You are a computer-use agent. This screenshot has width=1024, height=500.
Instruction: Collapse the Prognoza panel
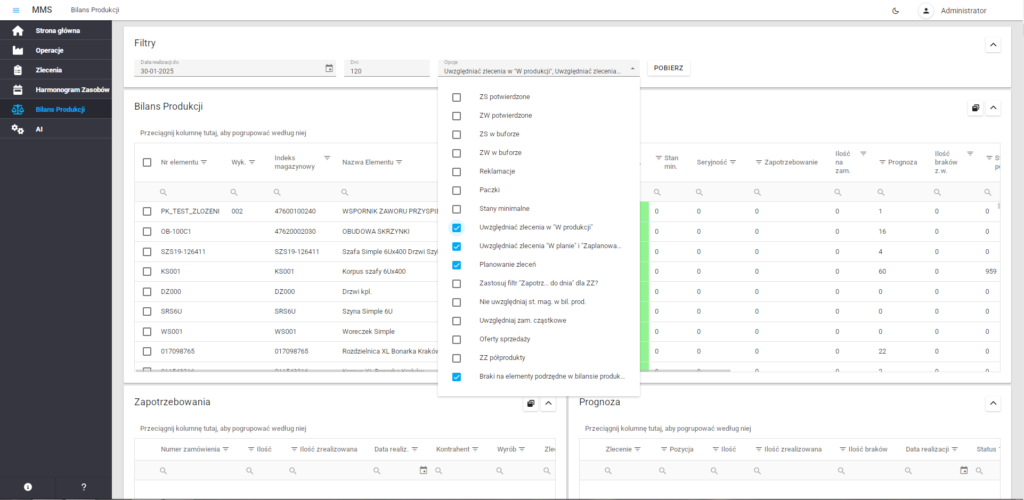pos(992,404)
